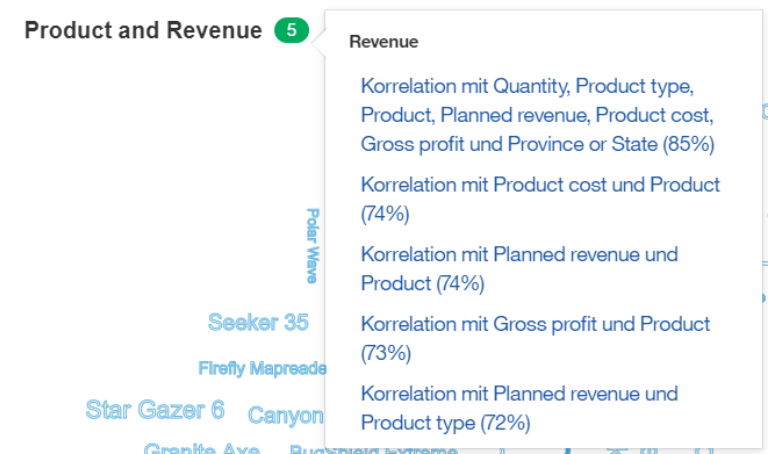Open correlation with Gross profit und Product
This screenshot has height=454, width=768.
tap(535, 338)
